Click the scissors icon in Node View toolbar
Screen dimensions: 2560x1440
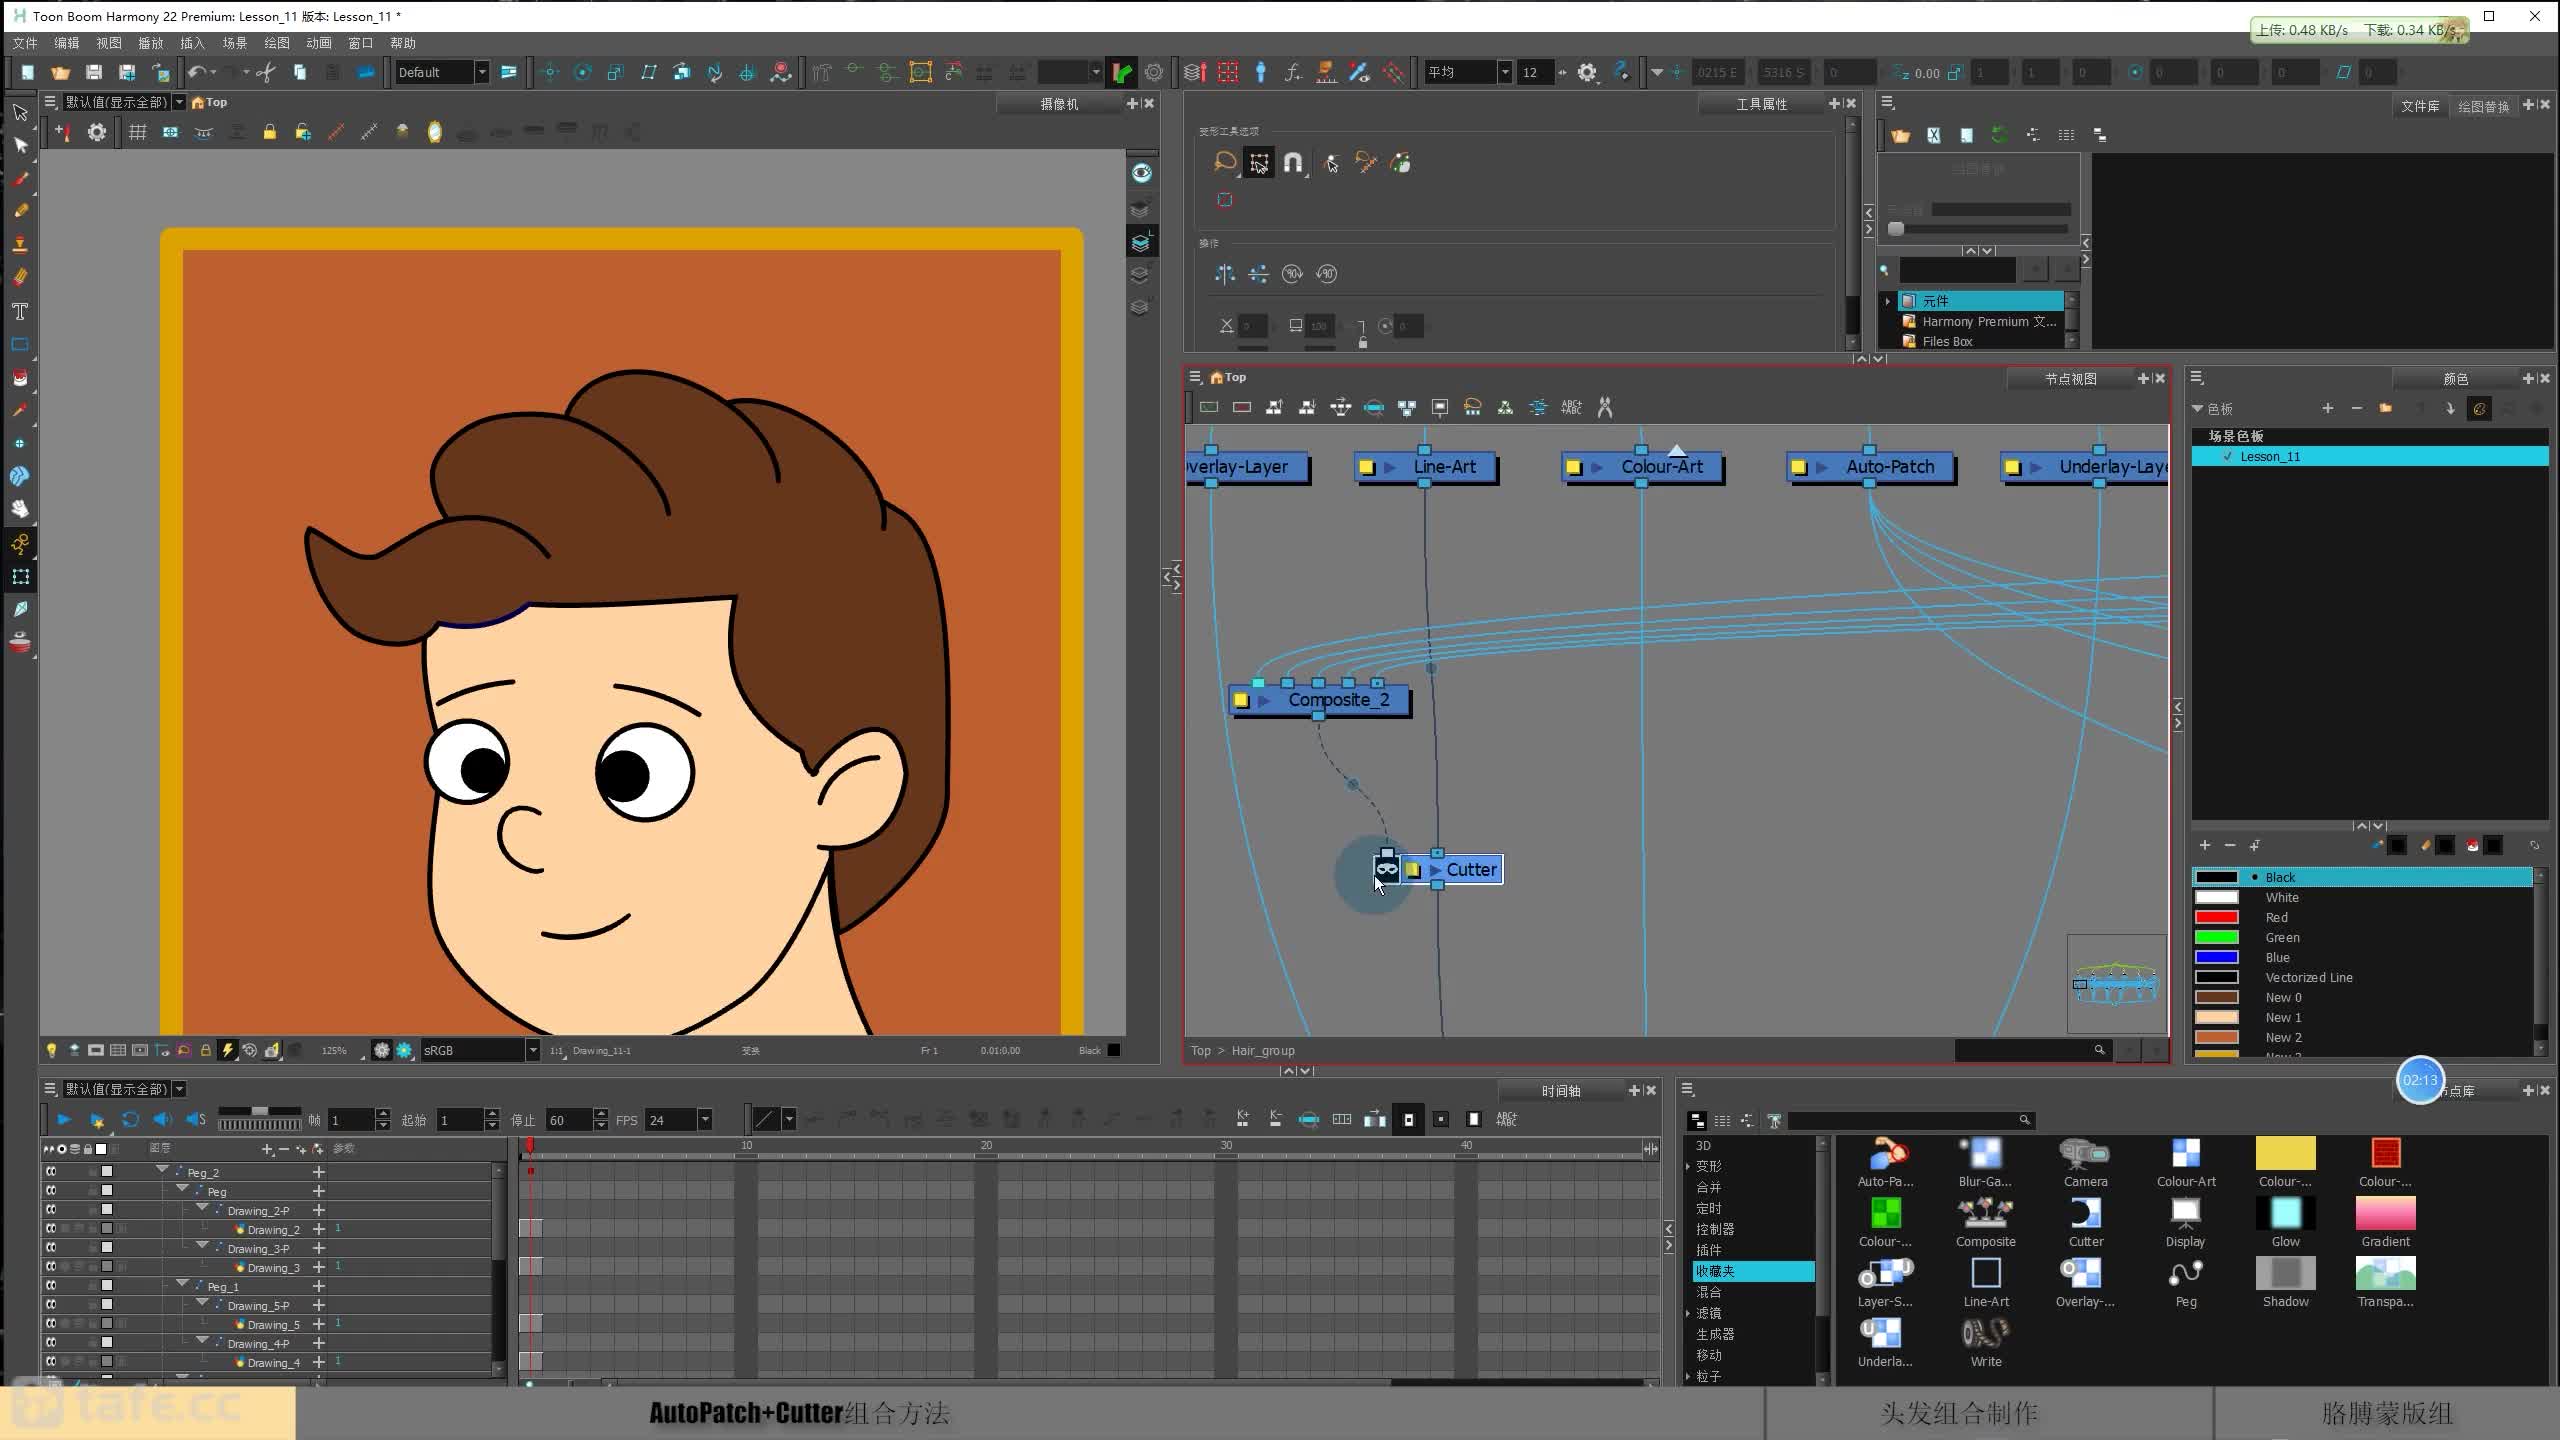[x=1605, y=407]
